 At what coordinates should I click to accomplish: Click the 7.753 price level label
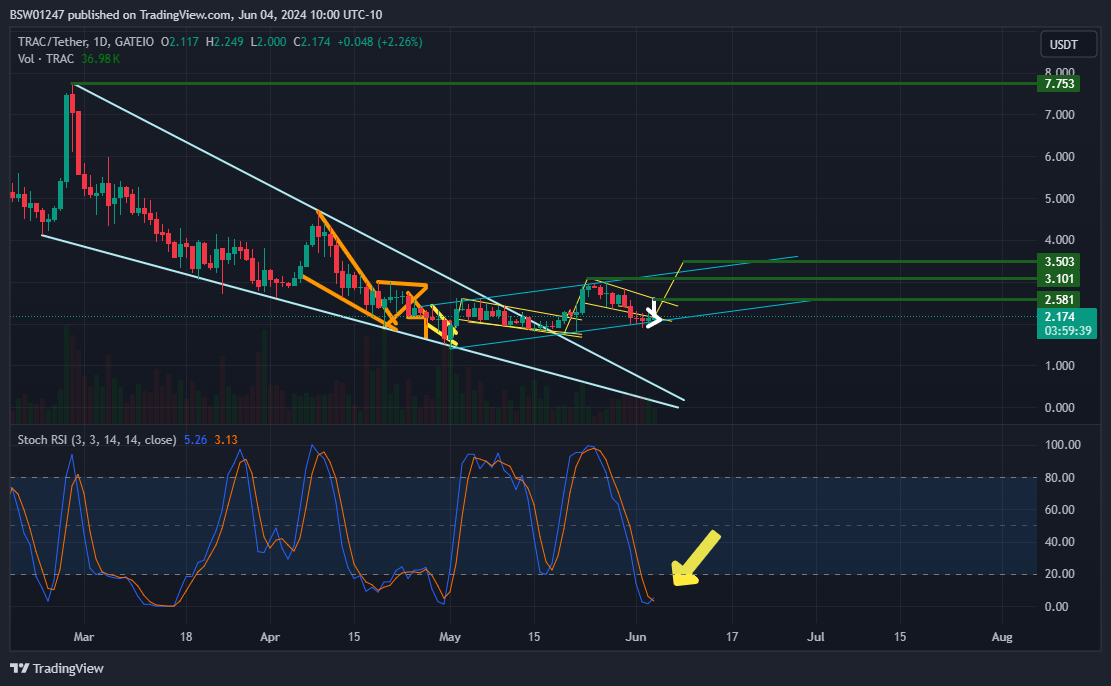click(x=1059, y=84)
